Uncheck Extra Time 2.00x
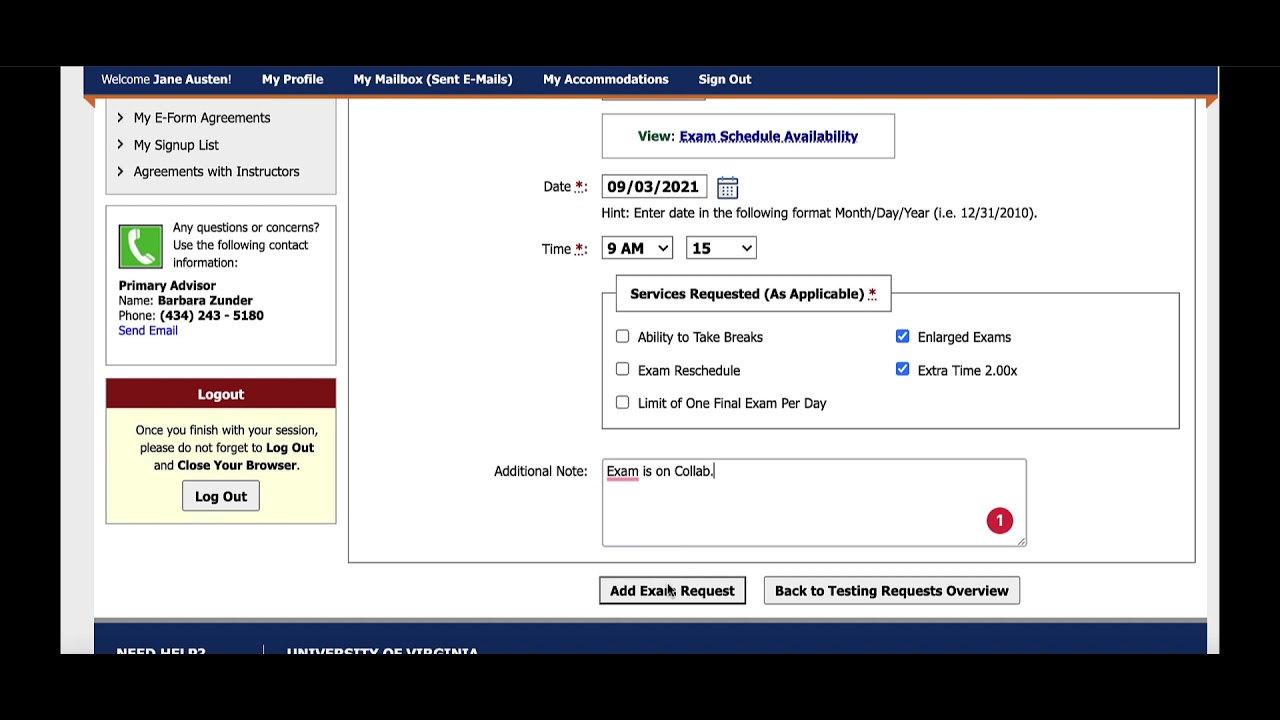1280x720 pixels. (902, 370)
